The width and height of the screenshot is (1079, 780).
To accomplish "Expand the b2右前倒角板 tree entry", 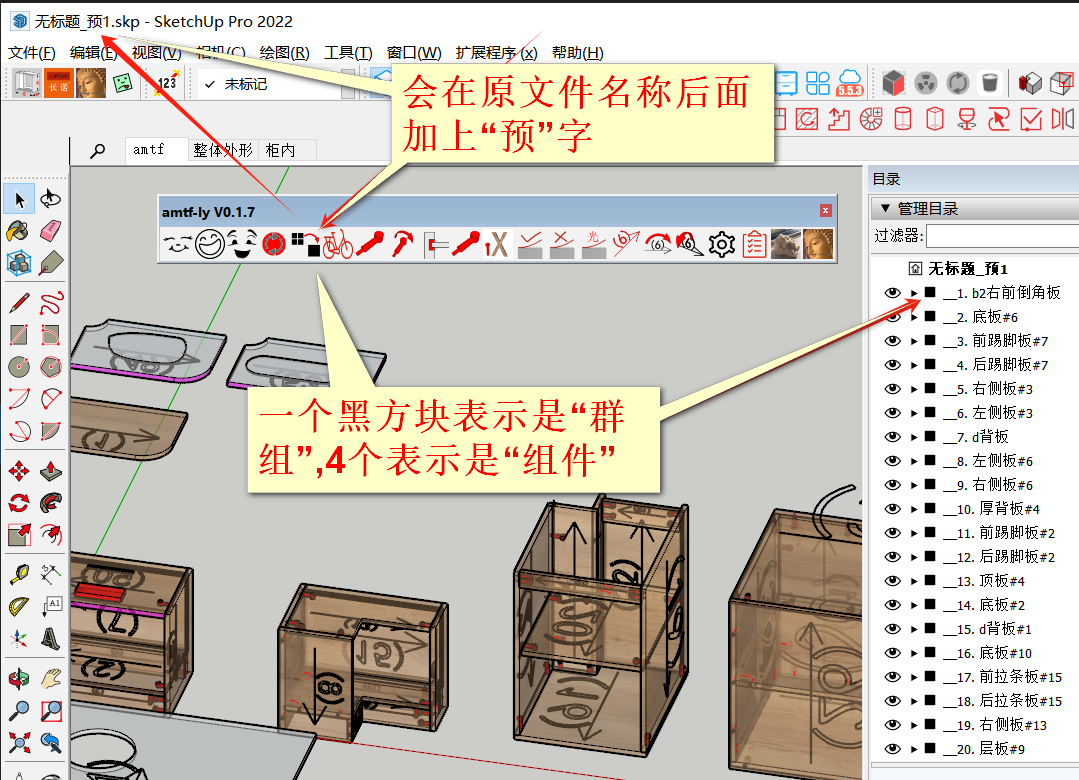I will [914, 293].
